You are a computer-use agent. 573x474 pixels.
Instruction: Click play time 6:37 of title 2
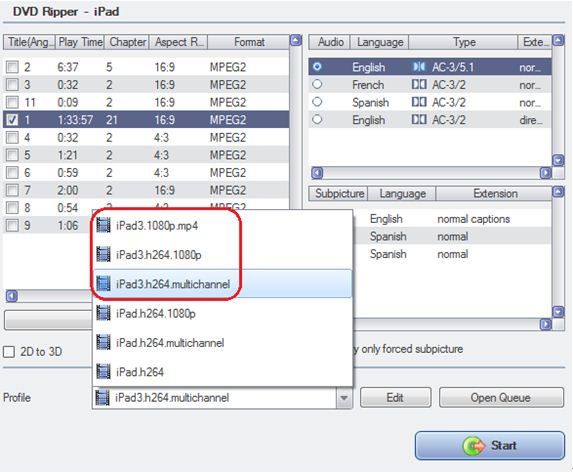coord(68,67)
